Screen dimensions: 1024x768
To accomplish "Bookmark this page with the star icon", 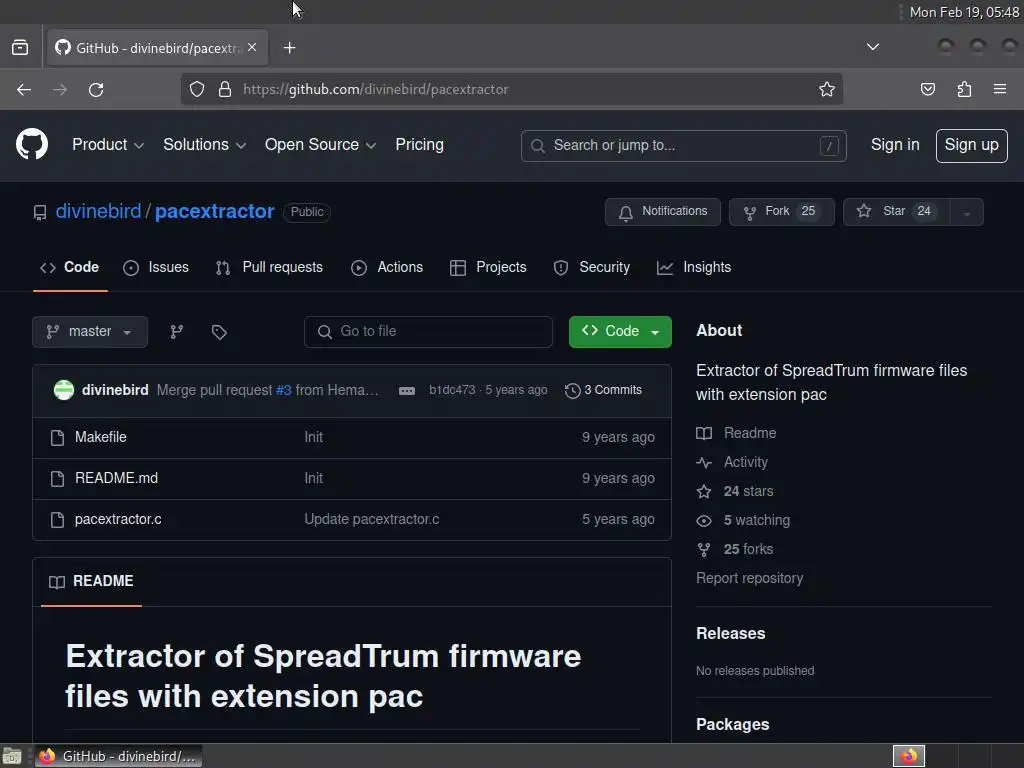I will [x=827, y=89].
